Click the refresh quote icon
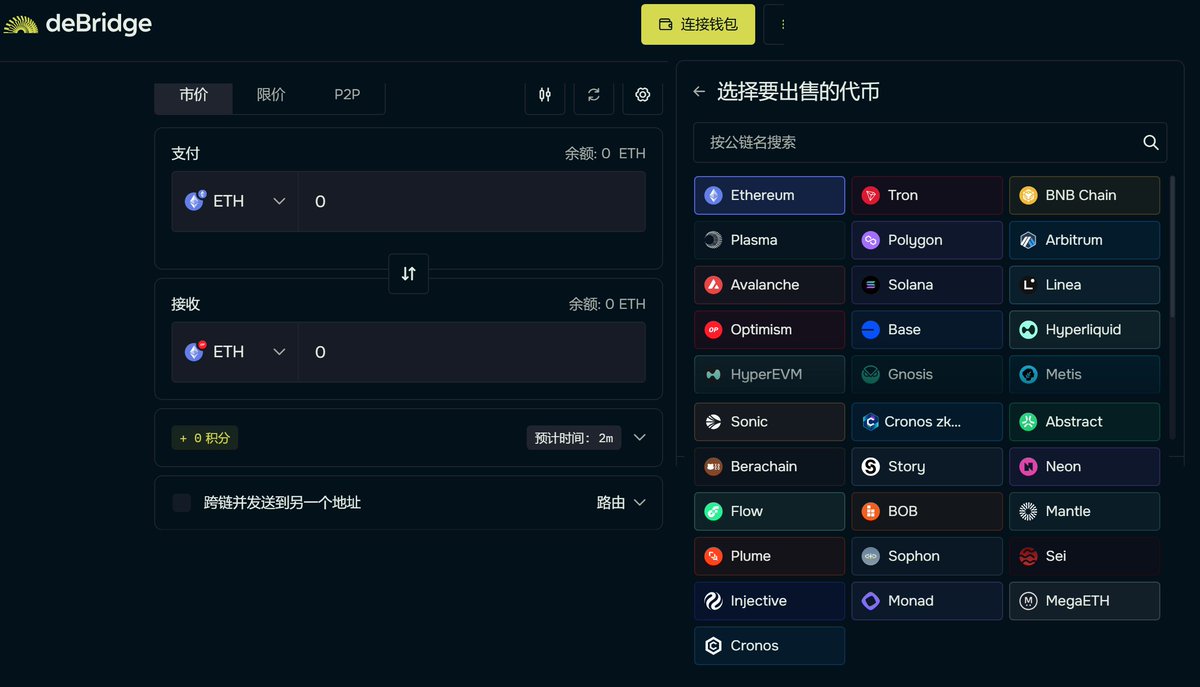1200x687 pixels. (x=594, y=94)
